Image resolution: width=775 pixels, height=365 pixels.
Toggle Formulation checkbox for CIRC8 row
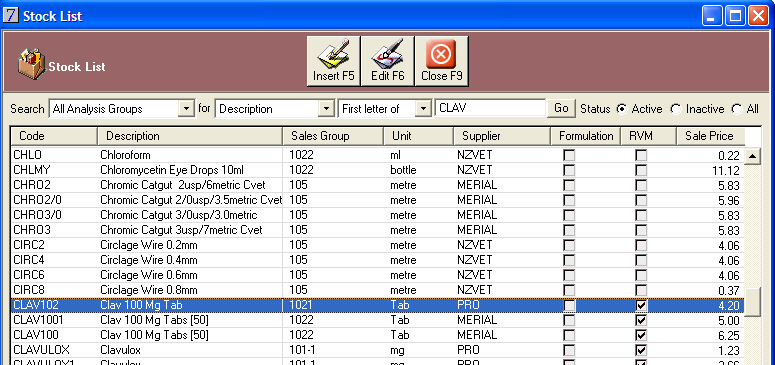569,290
